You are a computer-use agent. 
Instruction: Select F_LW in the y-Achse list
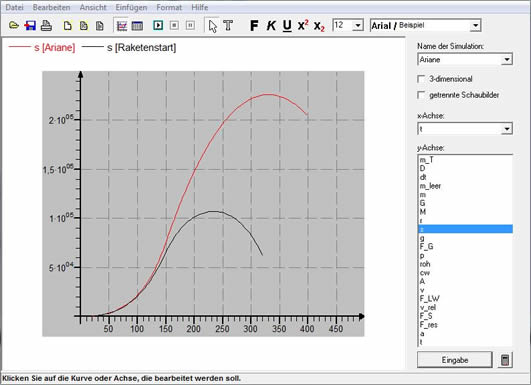(x=465, y=299)
